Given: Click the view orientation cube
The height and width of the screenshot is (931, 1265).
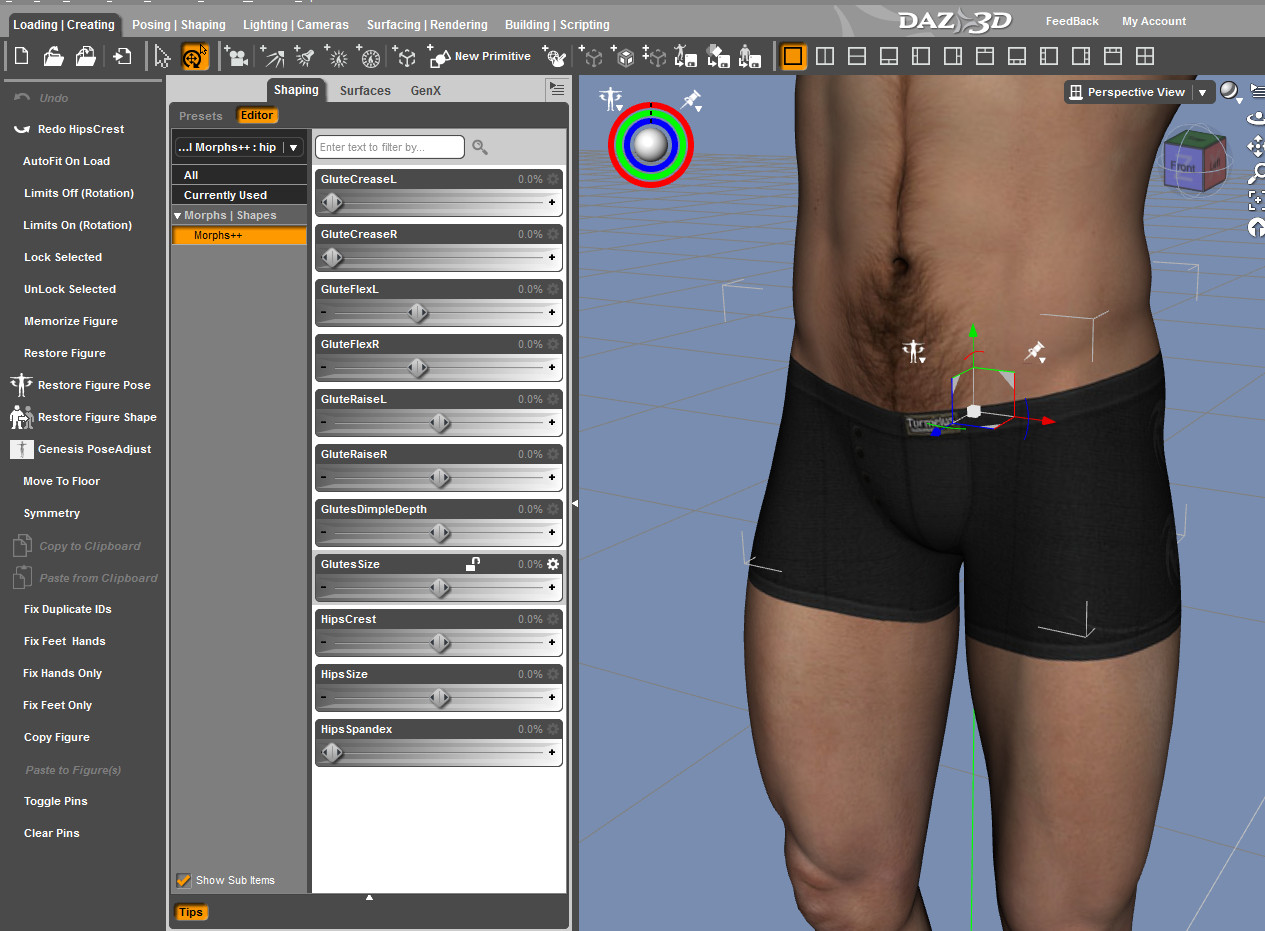Looking at the screenshot, I should [1194, 162].
